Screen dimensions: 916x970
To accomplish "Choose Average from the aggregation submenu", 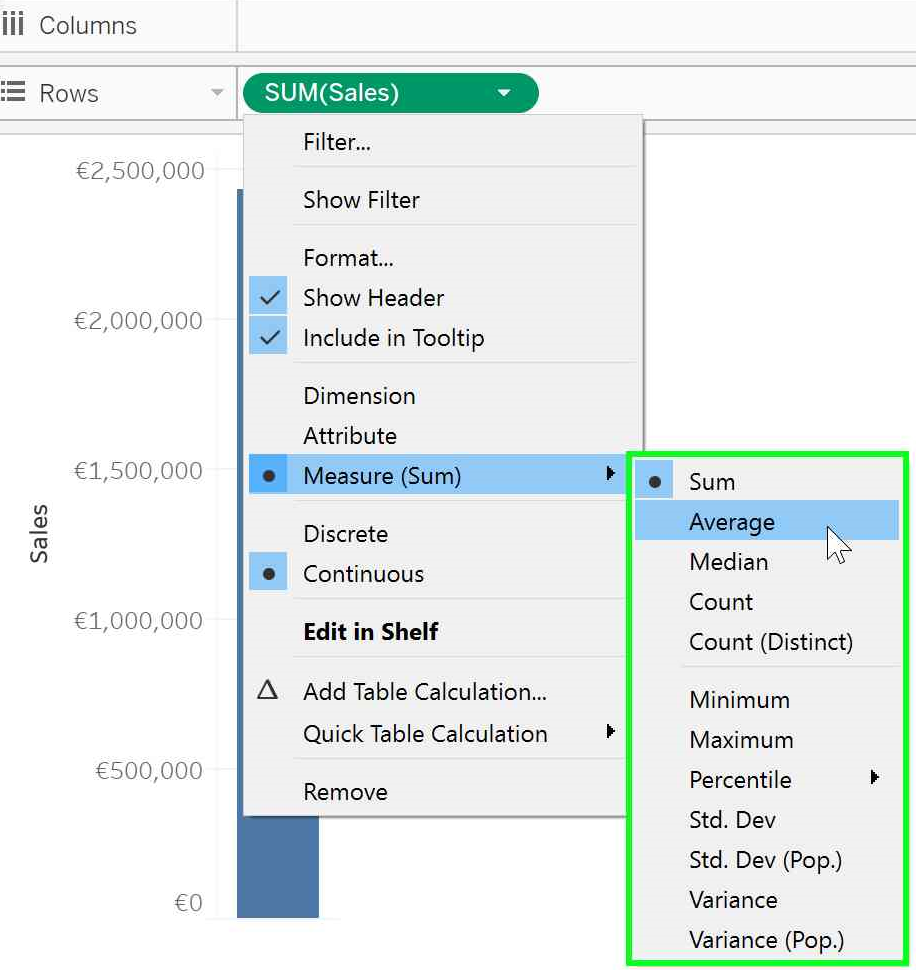I will tap(732, 522).
